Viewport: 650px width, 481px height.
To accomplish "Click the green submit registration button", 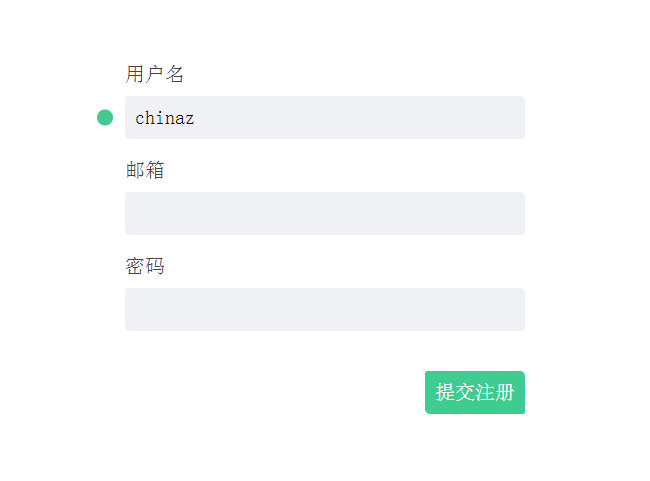I will click(474, 392).
